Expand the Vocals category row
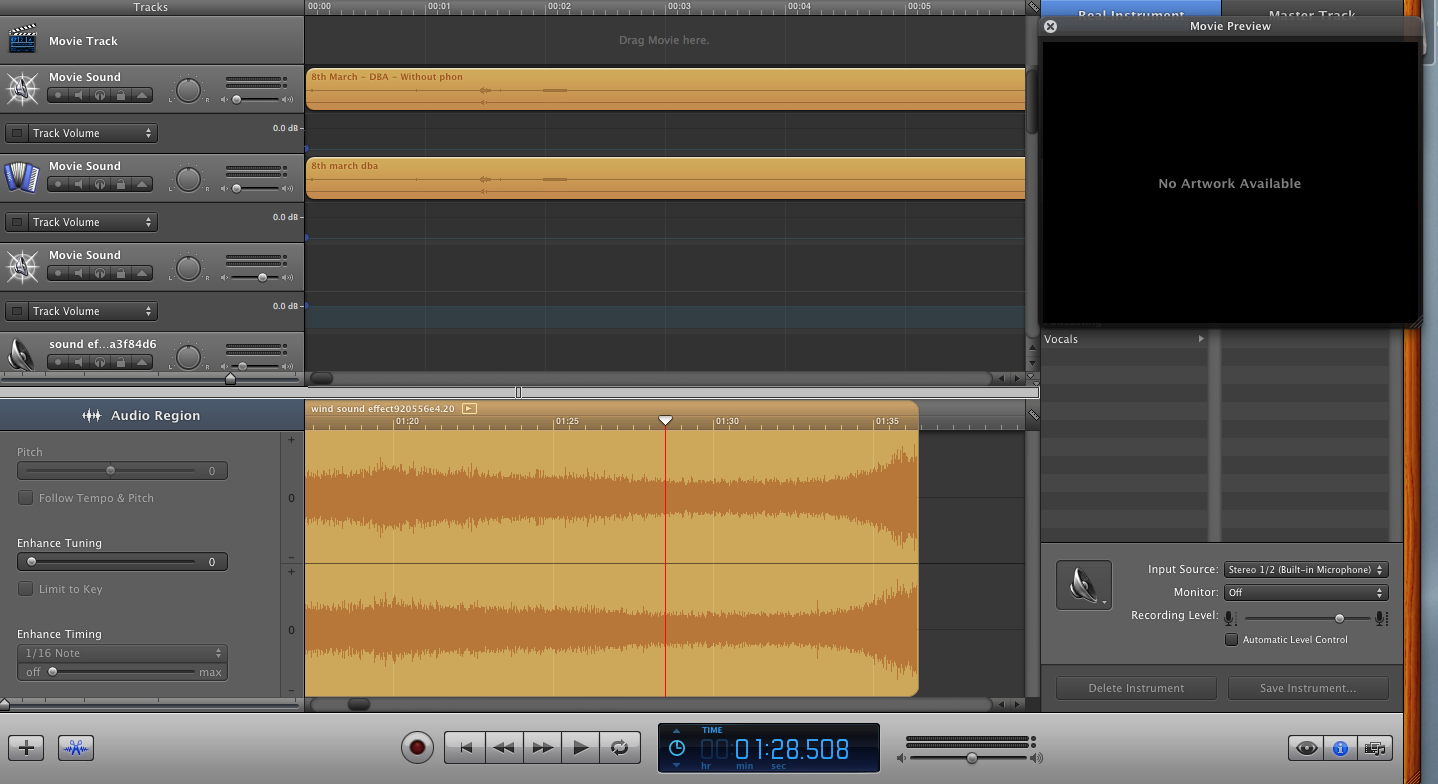The image size is (1438, 784). [x=1125, y=339]
